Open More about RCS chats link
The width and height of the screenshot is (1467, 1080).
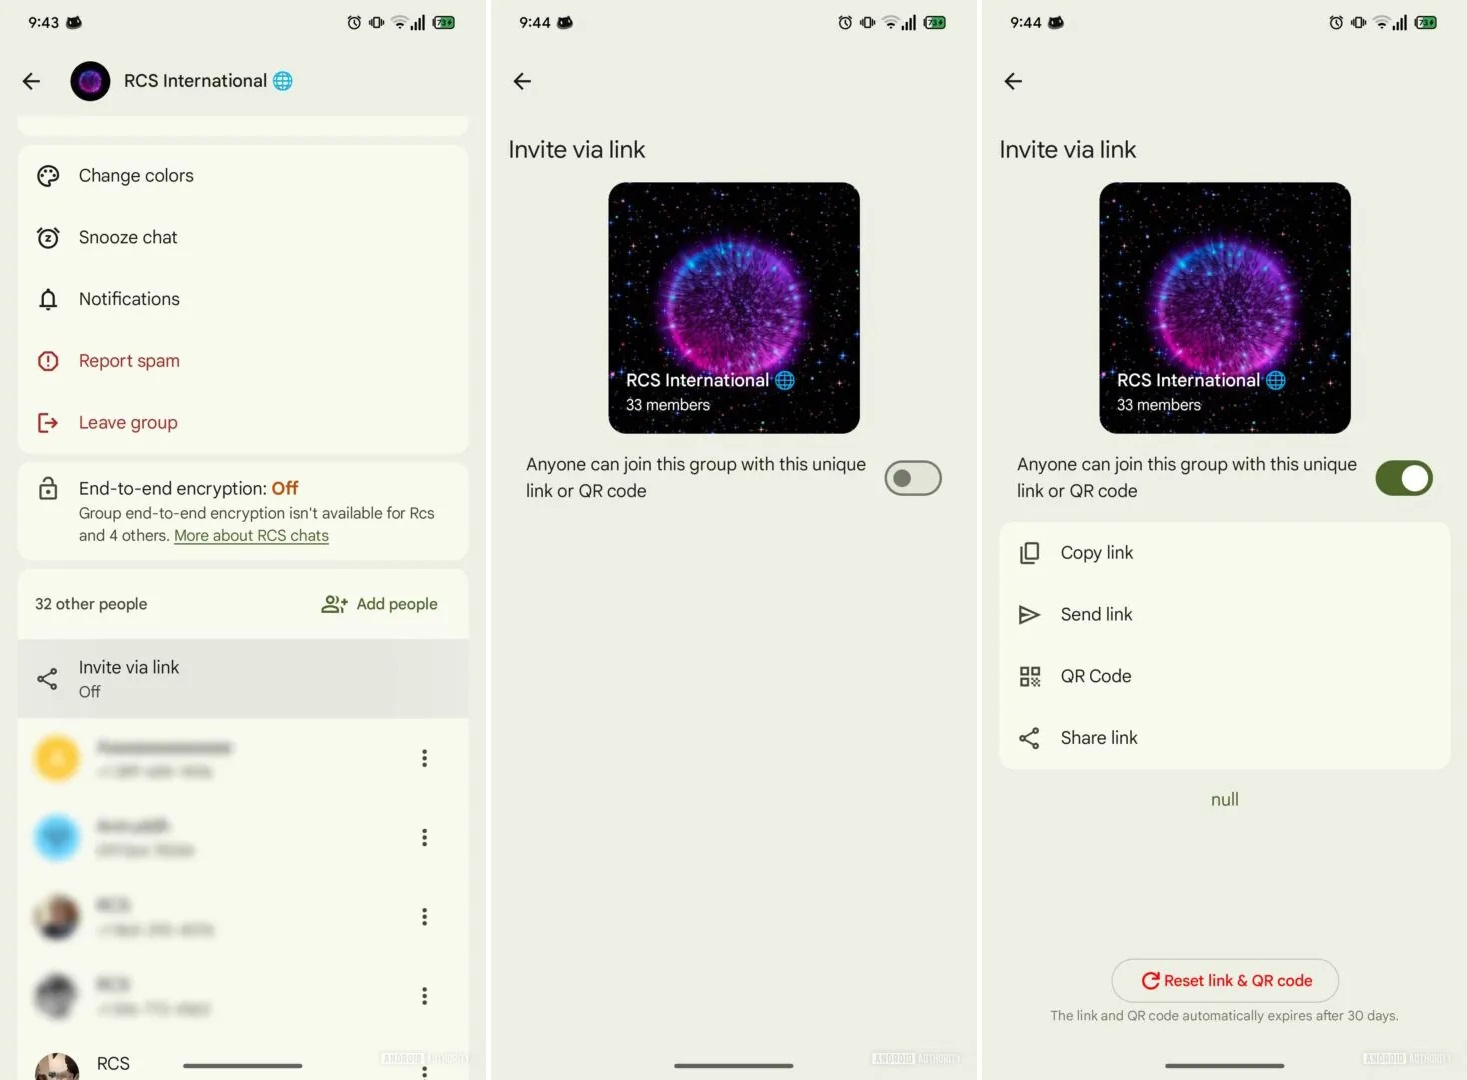(x=251, y=536)
